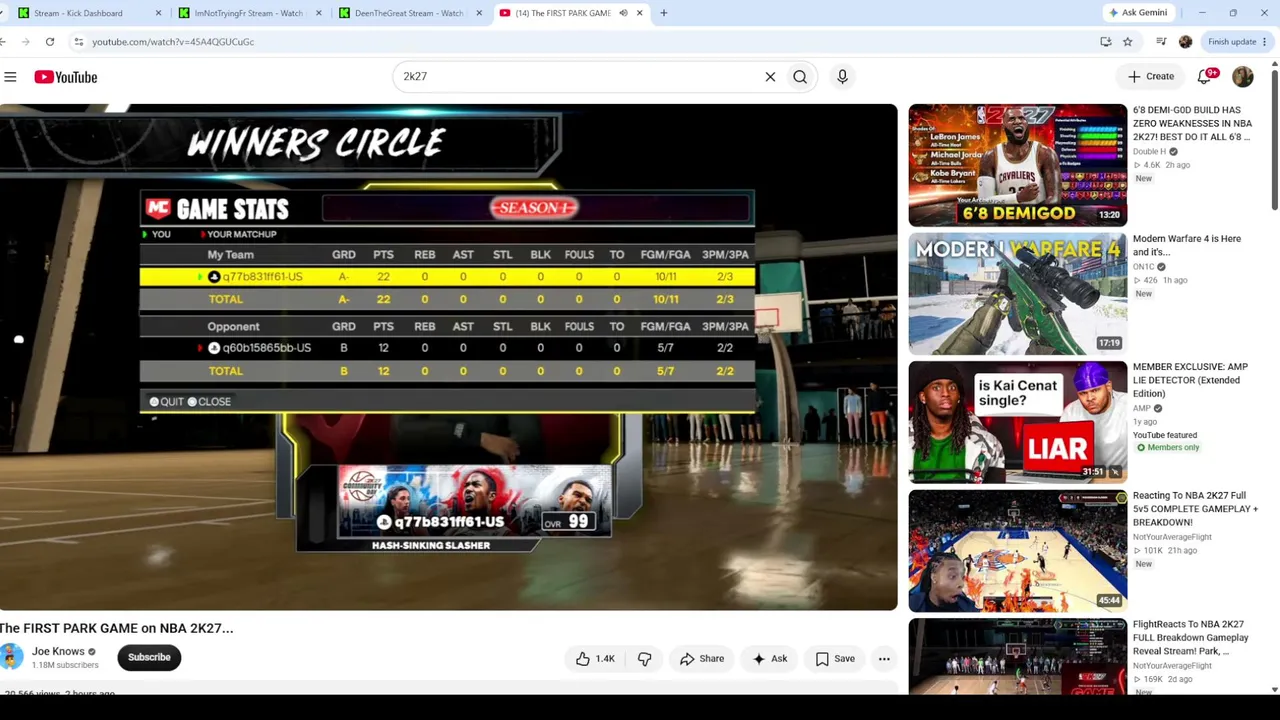1280x720 pixels.
Task: Open the Joe Knows channel name link
Action: tap(58, 651)
